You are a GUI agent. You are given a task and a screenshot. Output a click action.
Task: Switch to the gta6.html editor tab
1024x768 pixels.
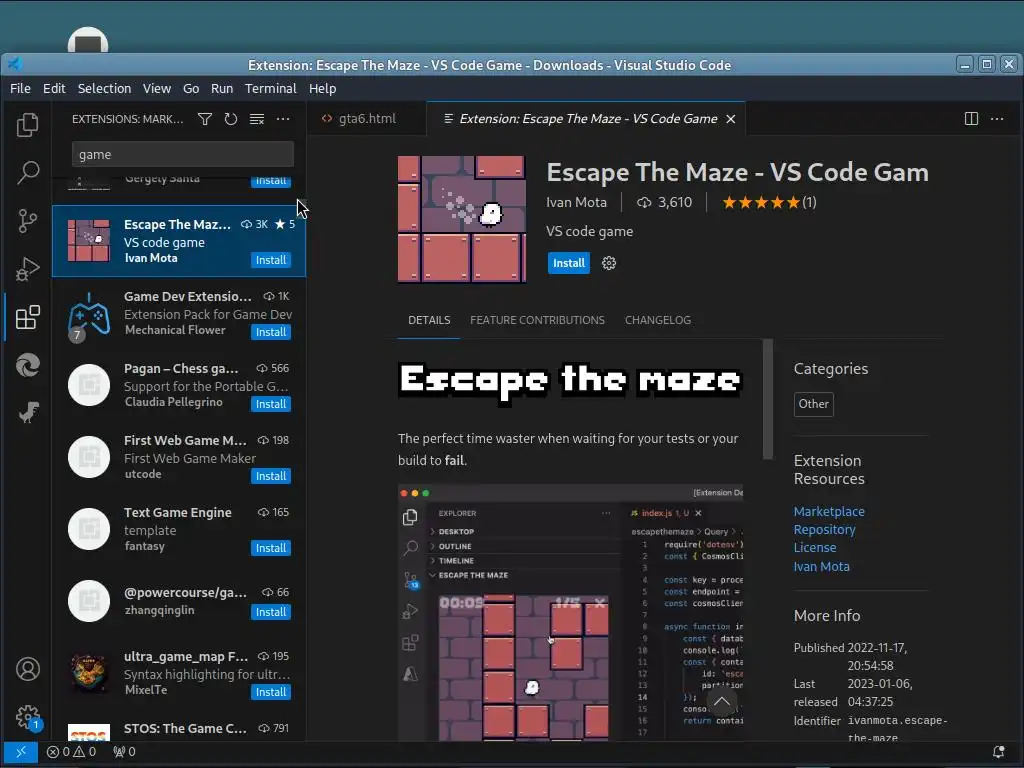tap(366, 119)
